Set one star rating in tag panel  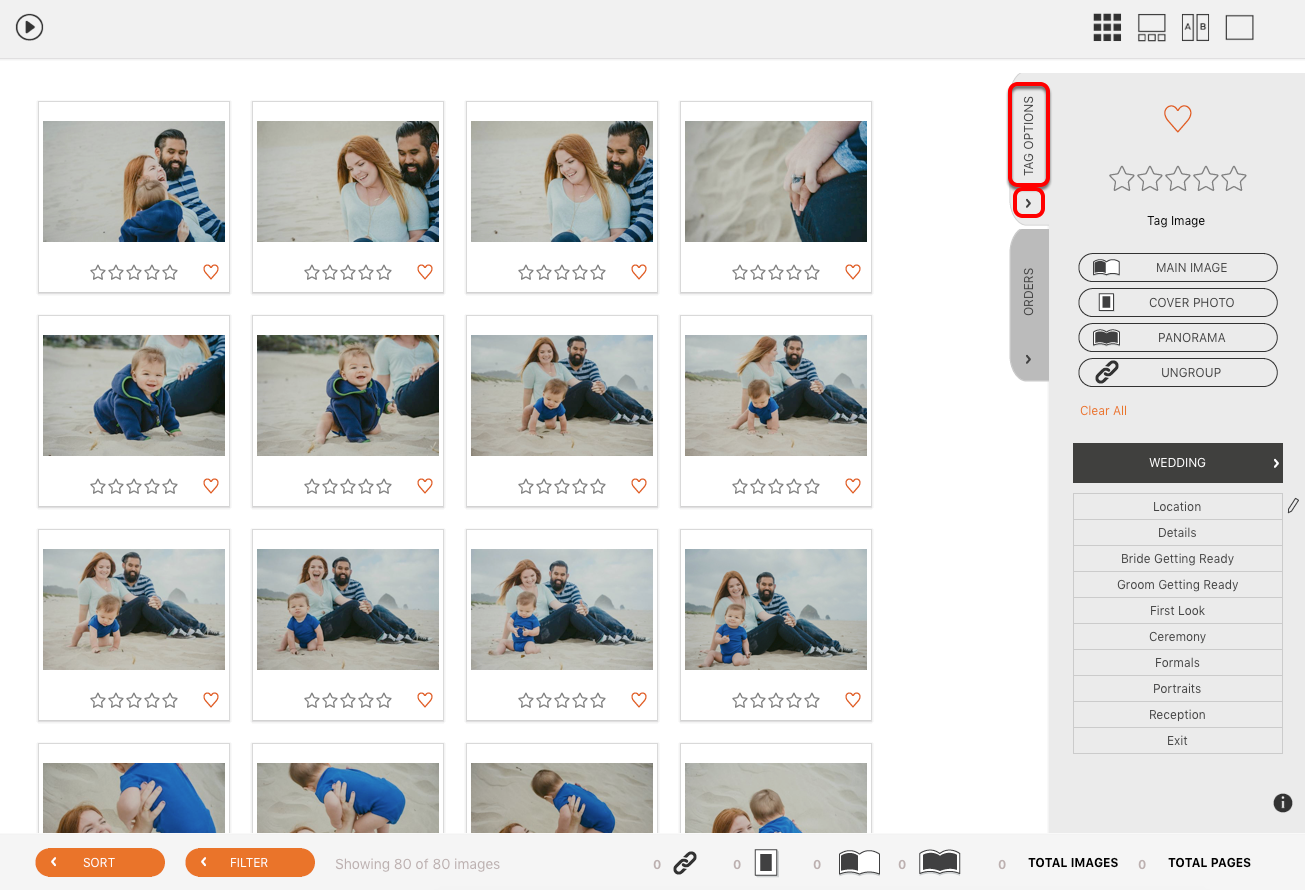1122,179
